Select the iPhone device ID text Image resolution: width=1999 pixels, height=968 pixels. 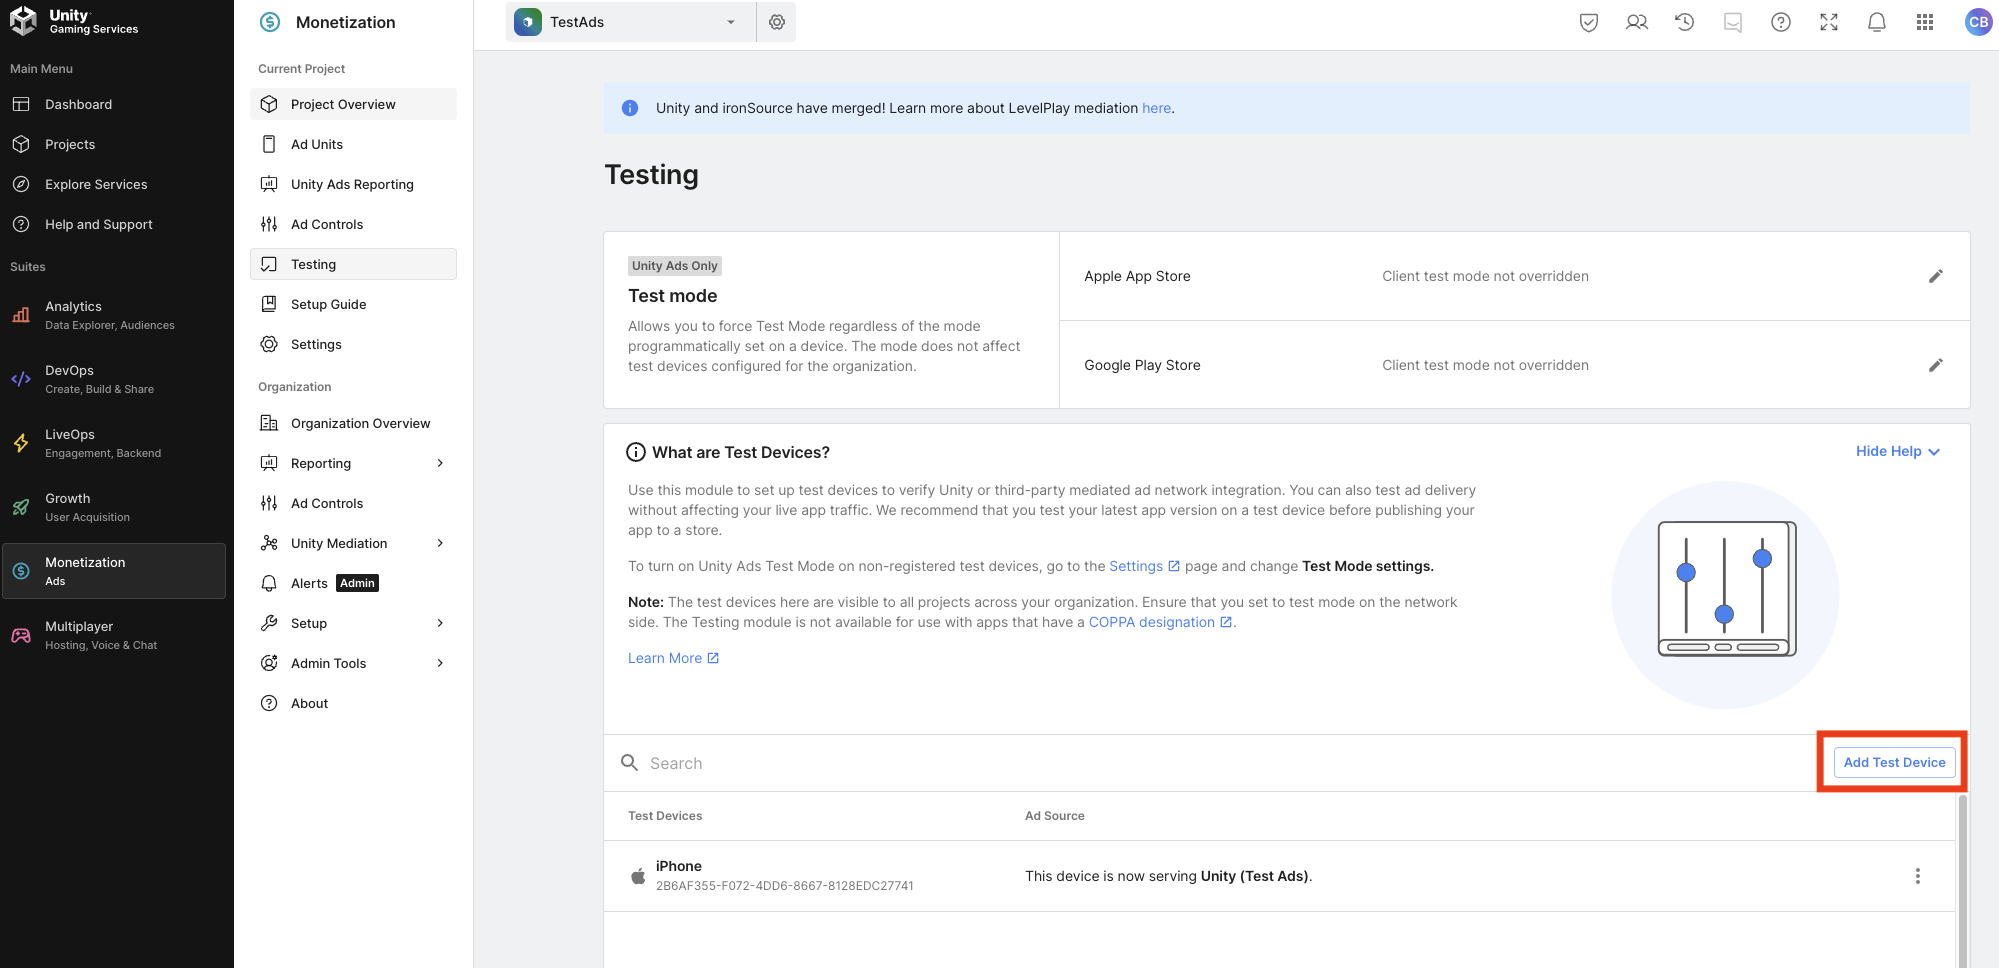pos(784,886)
